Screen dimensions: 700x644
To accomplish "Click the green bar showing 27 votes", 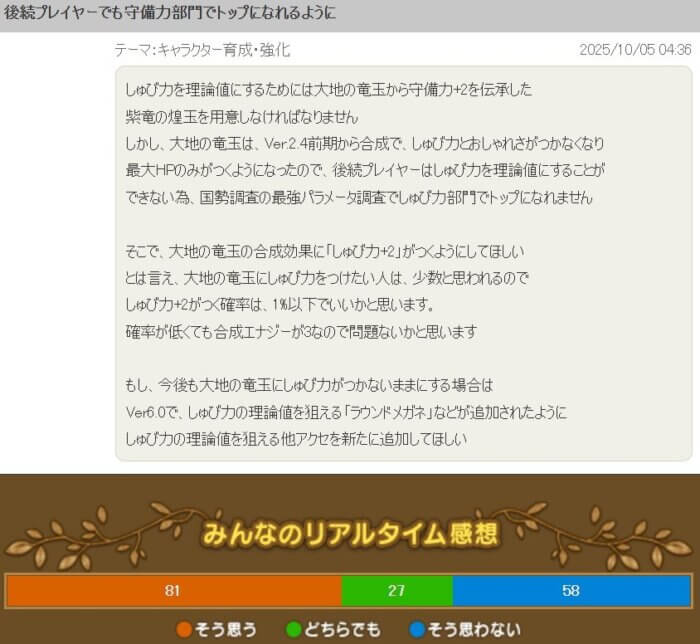I will [x=397, y=591].
